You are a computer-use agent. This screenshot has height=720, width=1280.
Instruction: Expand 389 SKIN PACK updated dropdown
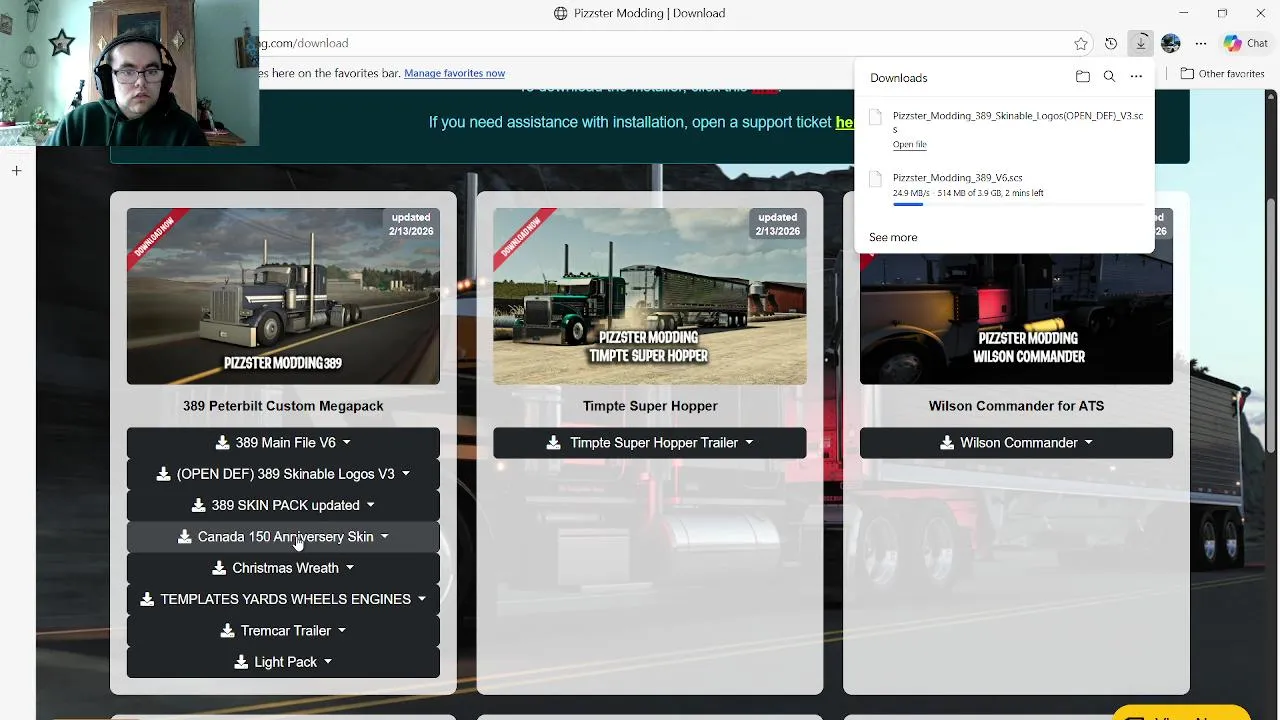pyautogui.click(x=370, y=505)
